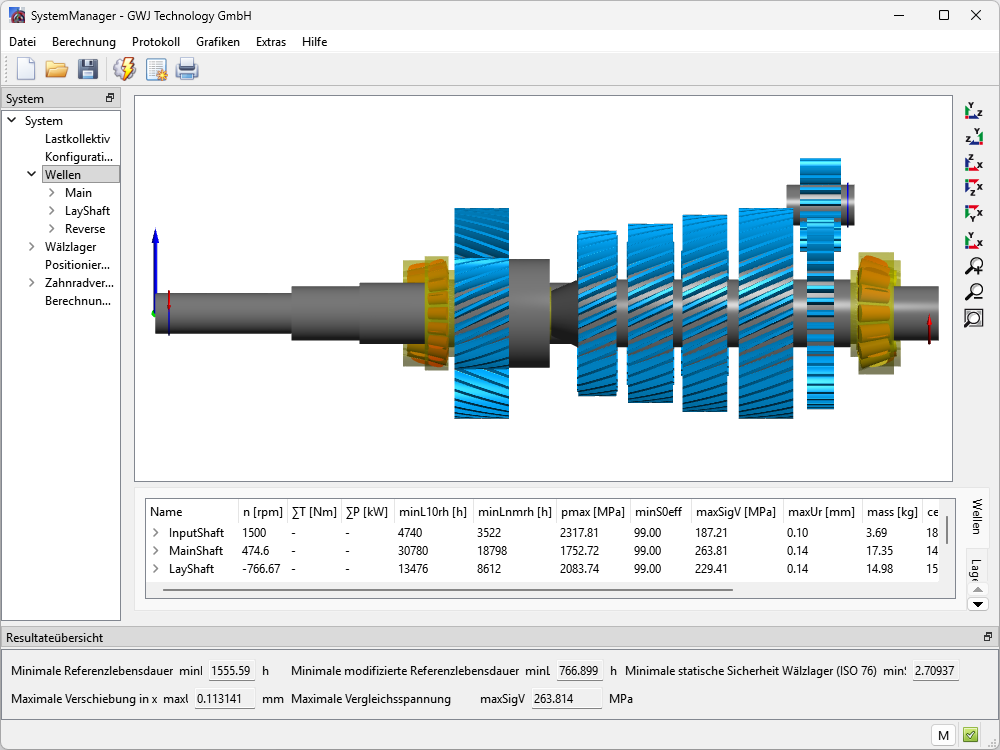Save the project using the floppy disk icon
This screenshot has height=750, width=1000.
pyautogui.click(x=88, y=69)
